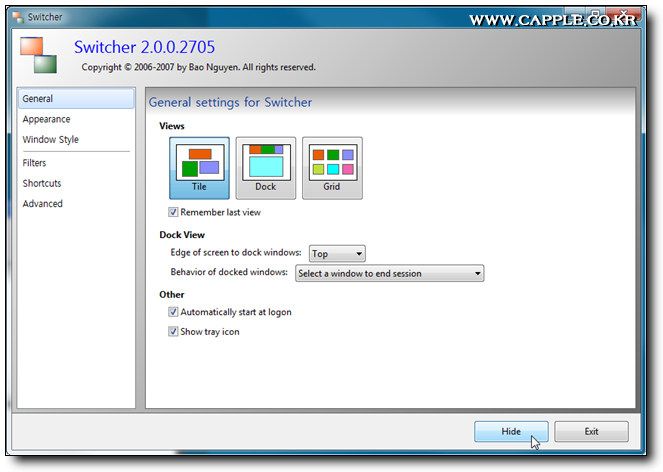Open the General settings page
Viewport: 663px width, 472px height.
[x=76, y=99]
